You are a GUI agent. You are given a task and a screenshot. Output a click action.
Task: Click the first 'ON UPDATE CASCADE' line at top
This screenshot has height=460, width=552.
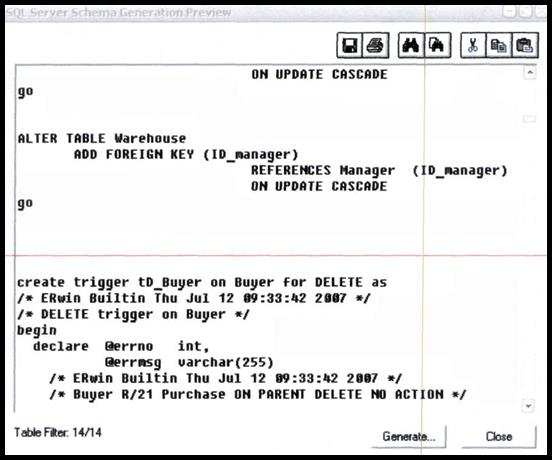click(319, 74)
